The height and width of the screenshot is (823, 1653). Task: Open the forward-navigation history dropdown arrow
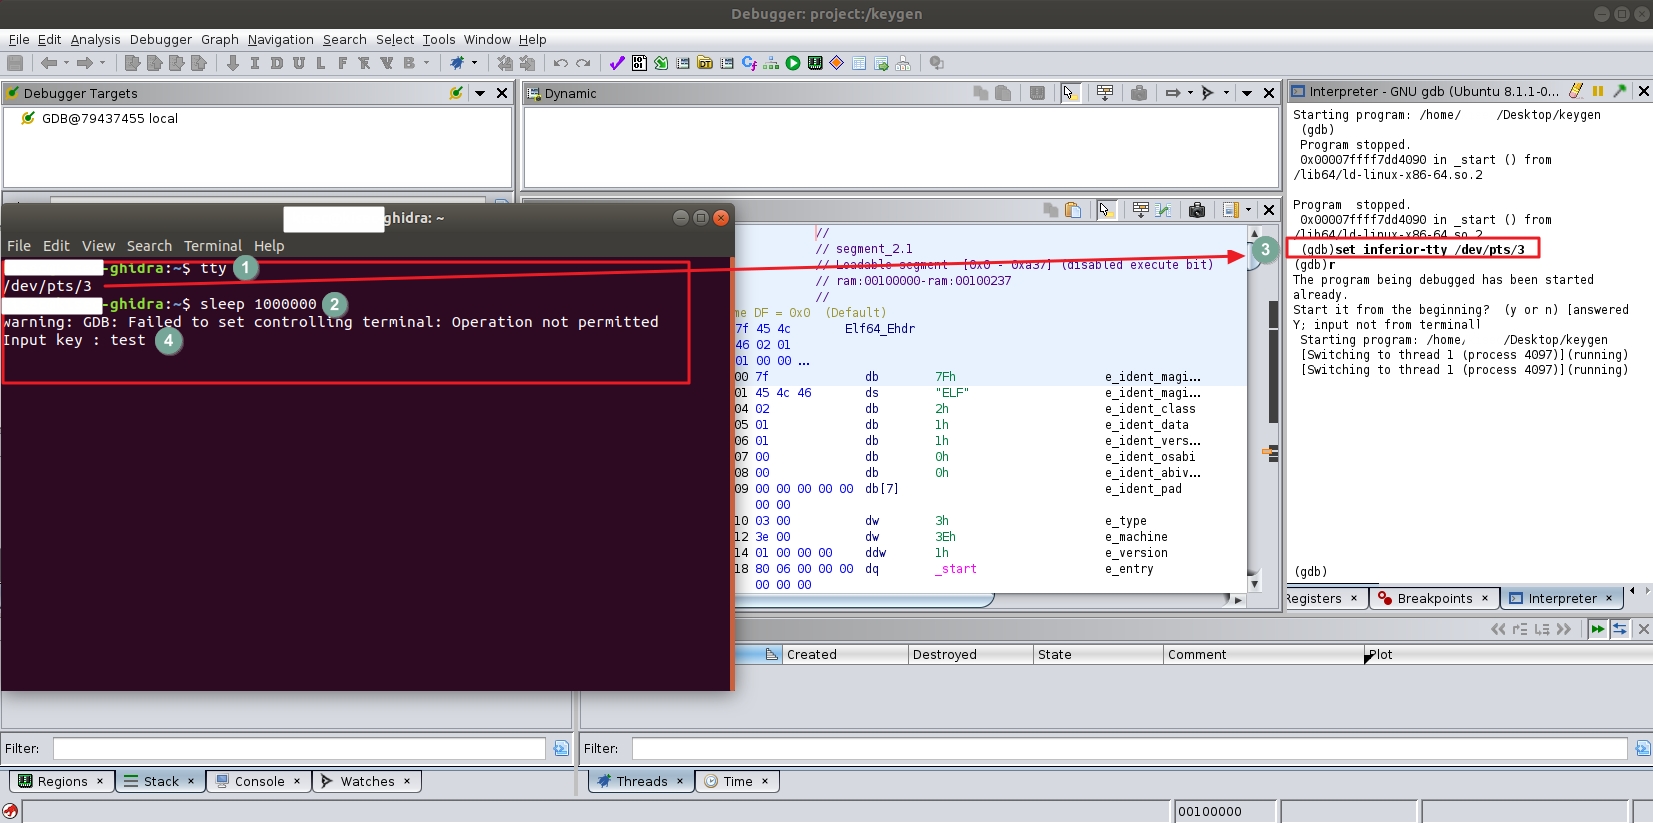[x=102, y=63]
